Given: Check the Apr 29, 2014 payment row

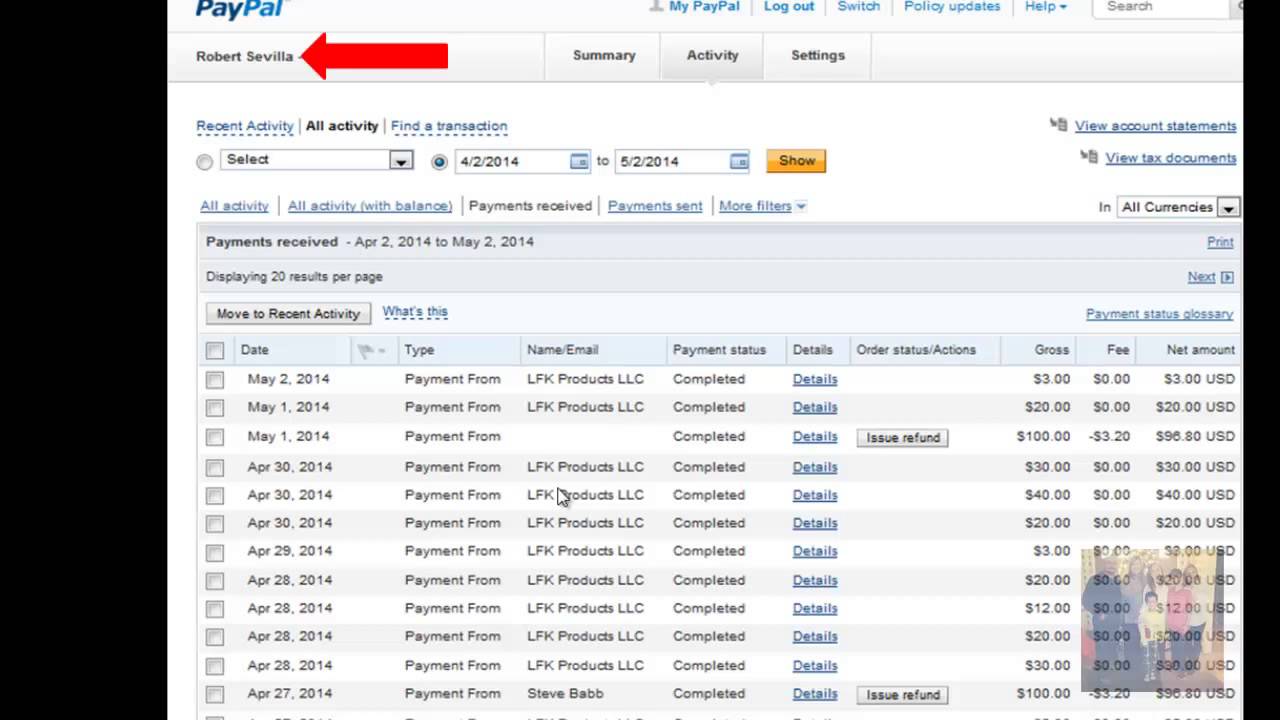Looking at the screenshot, I should (x=215, y=552).
